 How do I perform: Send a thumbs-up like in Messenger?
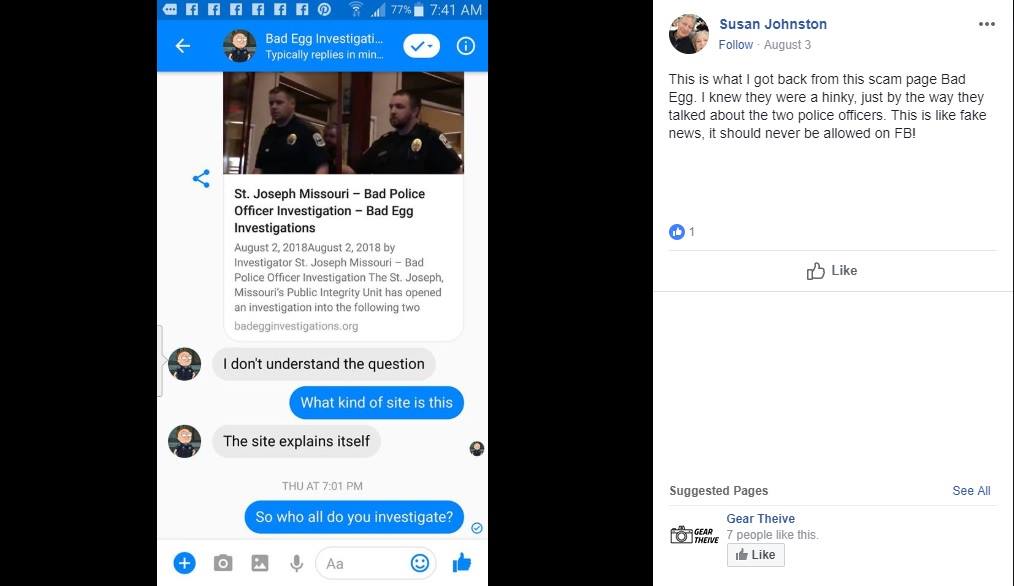click(462, 563)
